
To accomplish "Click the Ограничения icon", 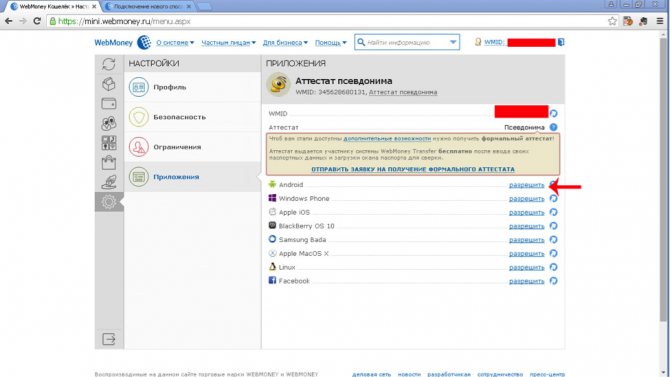I will (x=139, y=147).
